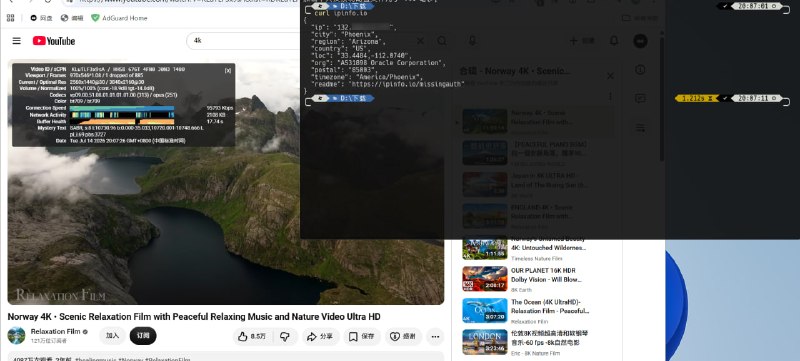Click the Connection Speed graph in stats overlay
Image resolution: width=800 pixels, height=361 pixels.
click(x=121, y=108)
